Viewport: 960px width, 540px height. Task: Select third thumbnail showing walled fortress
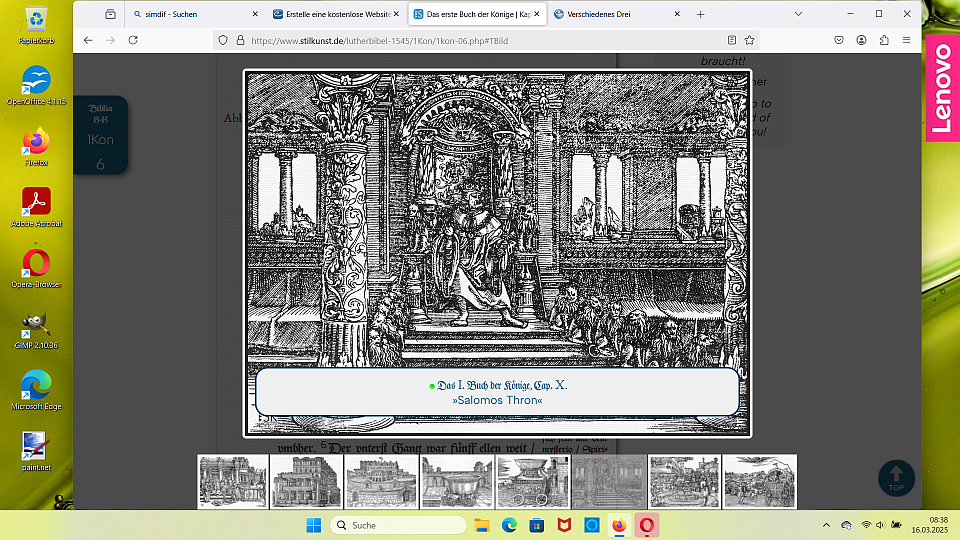point(381,482)
